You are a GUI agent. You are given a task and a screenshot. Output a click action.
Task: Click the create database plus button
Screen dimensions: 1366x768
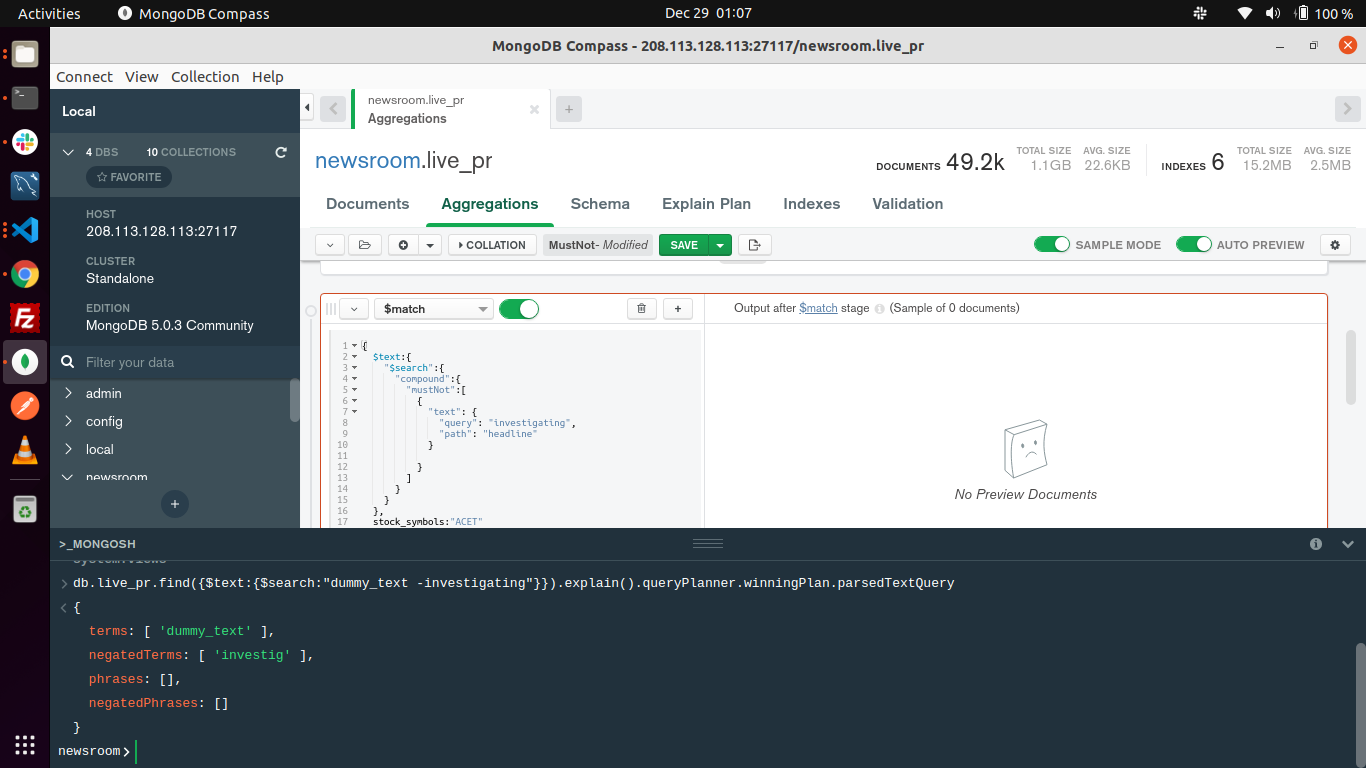tap(175, 504)
